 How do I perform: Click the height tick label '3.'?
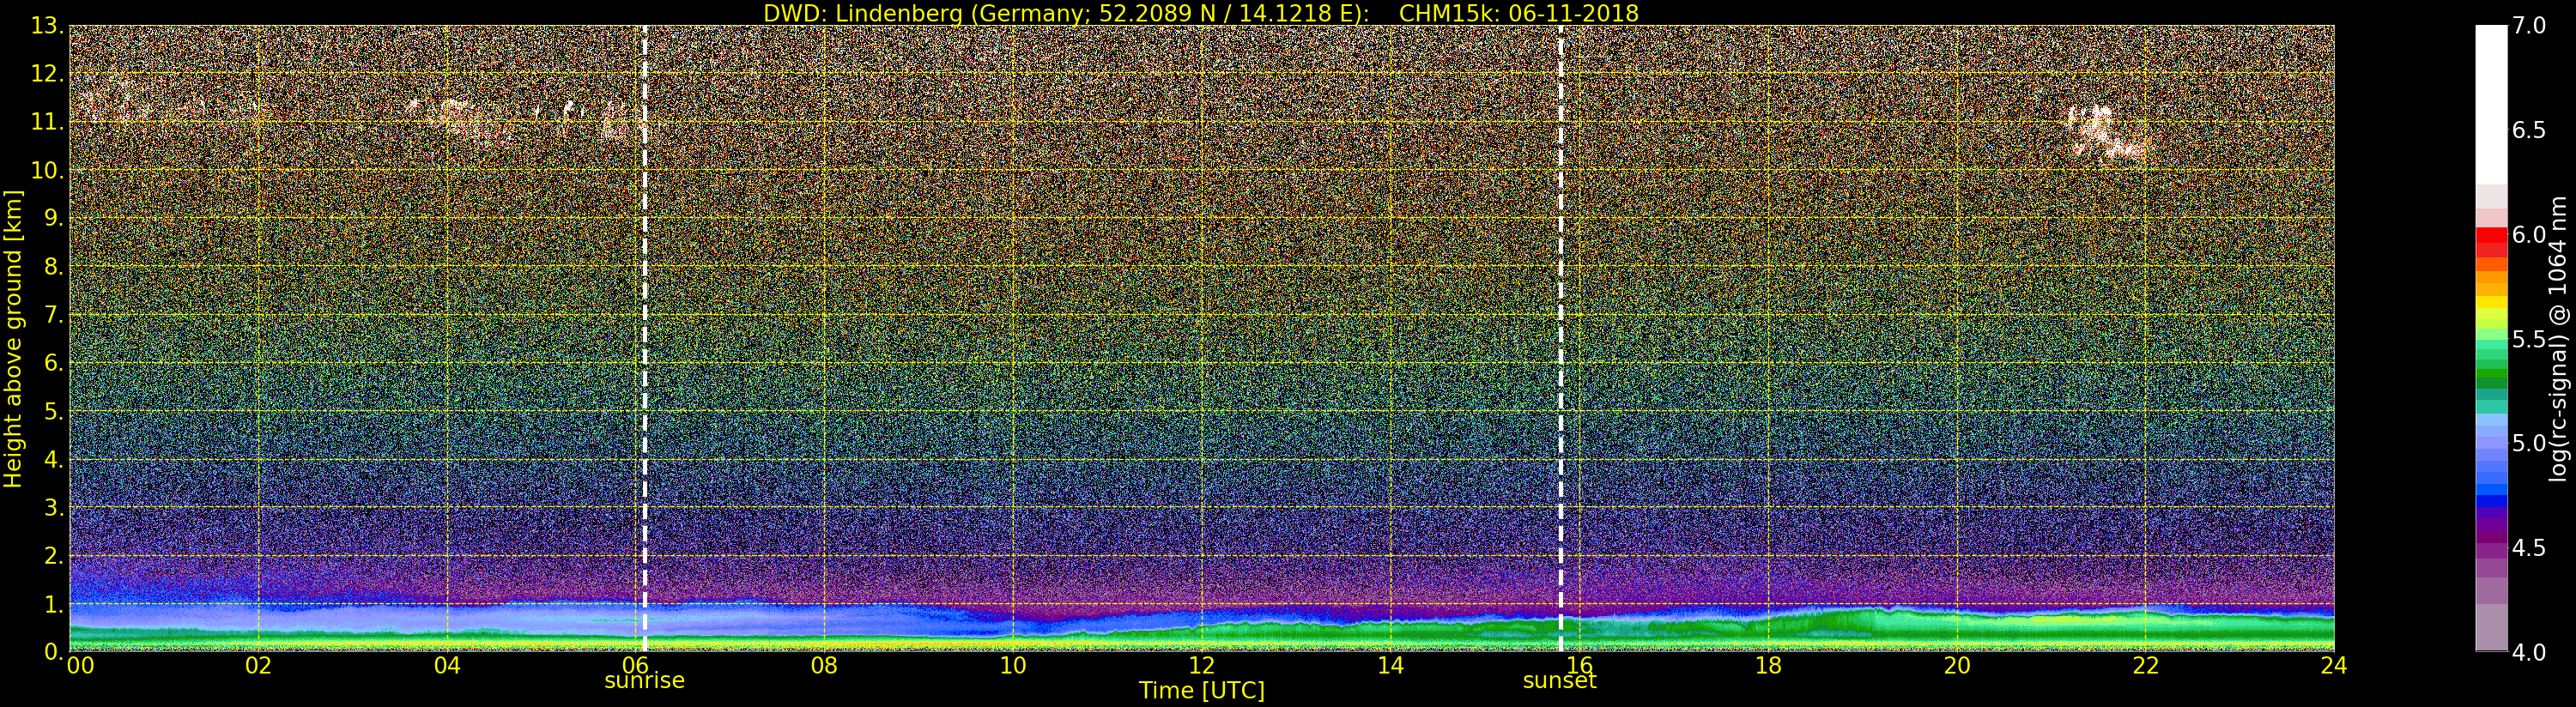click(53, 507)
